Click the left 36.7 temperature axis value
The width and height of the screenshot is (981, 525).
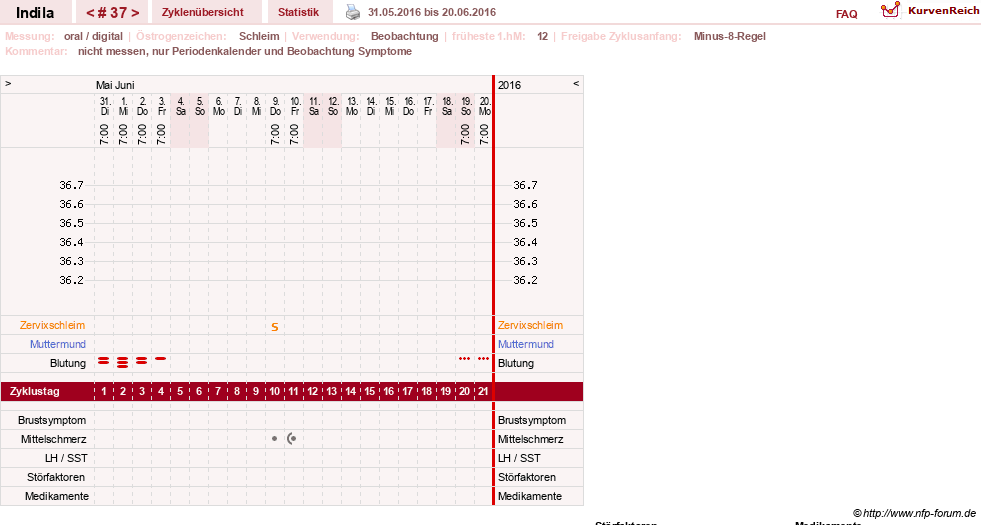tap(71, 185)
